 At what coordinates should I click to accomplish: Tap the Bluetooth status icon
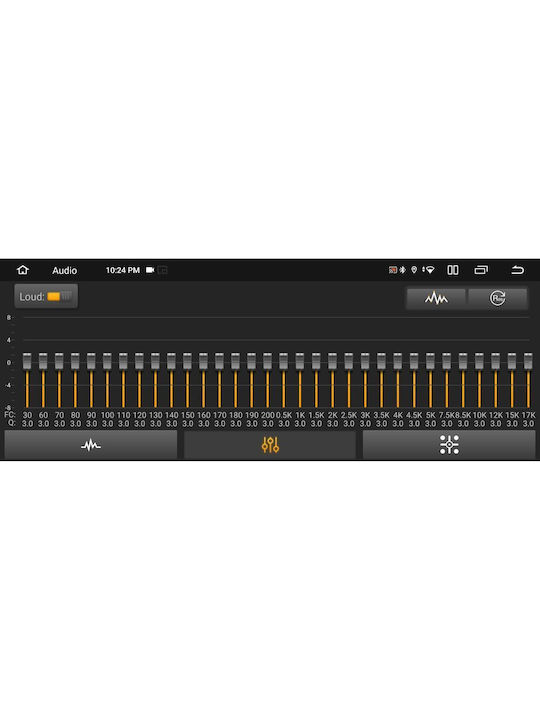click(403, 270)
